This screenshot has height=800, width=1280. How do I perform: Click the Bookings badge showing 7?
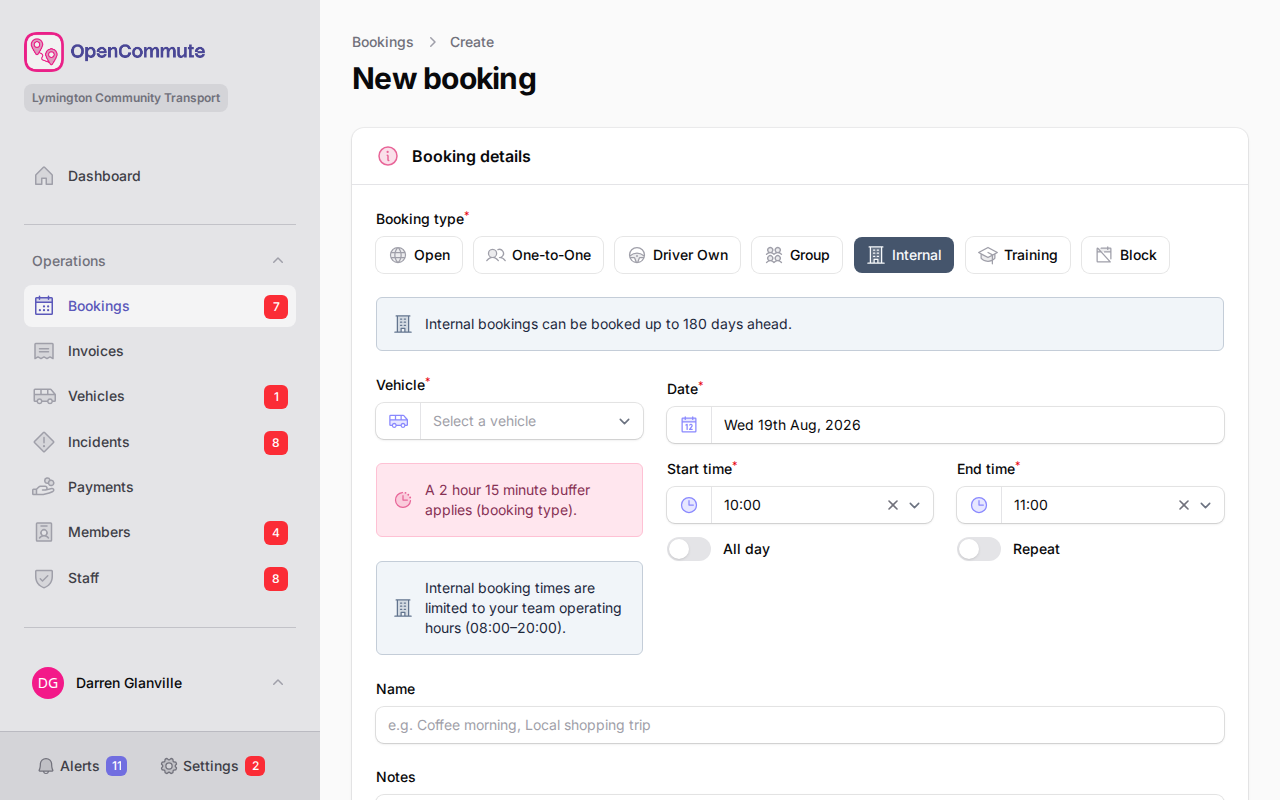click(276, 307)
